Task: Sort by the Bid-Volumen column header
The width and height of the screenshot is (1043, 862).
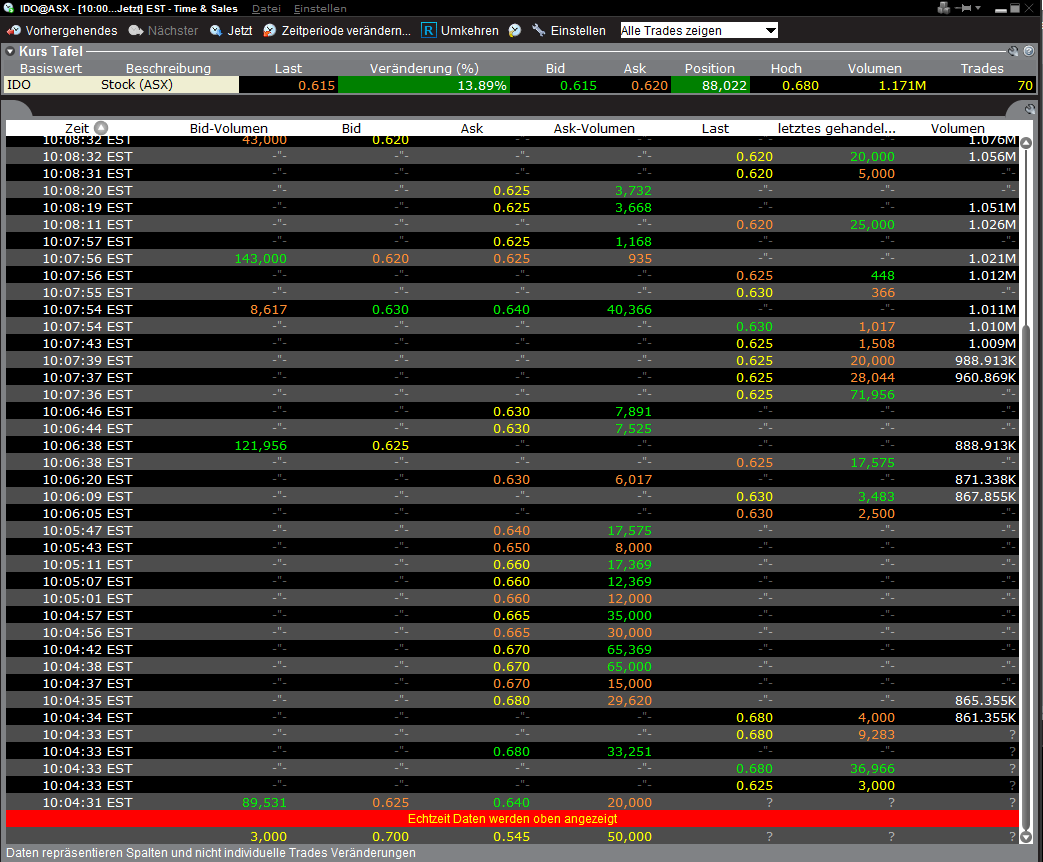Action: [228, 128]
